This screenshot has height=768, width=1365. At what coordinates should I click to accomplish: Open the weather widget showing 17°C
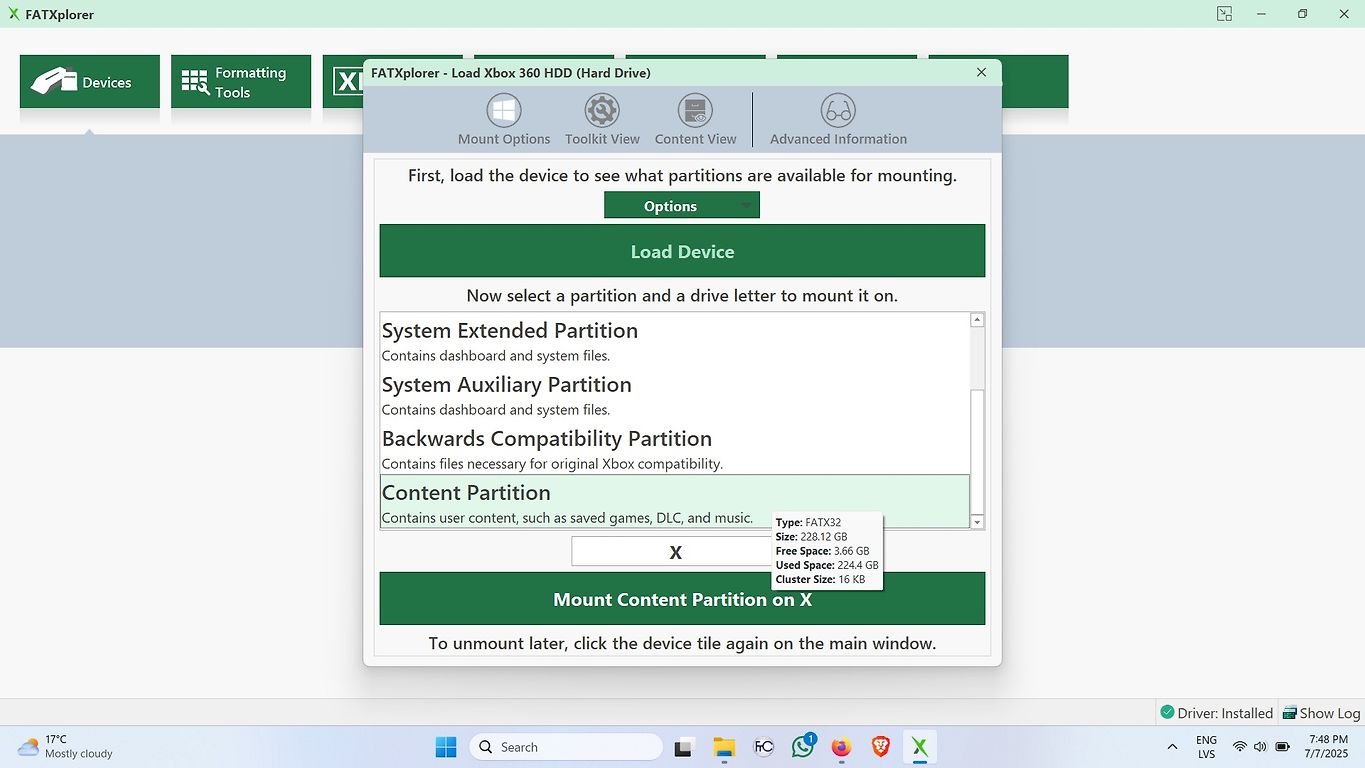(x=66, y=747)
